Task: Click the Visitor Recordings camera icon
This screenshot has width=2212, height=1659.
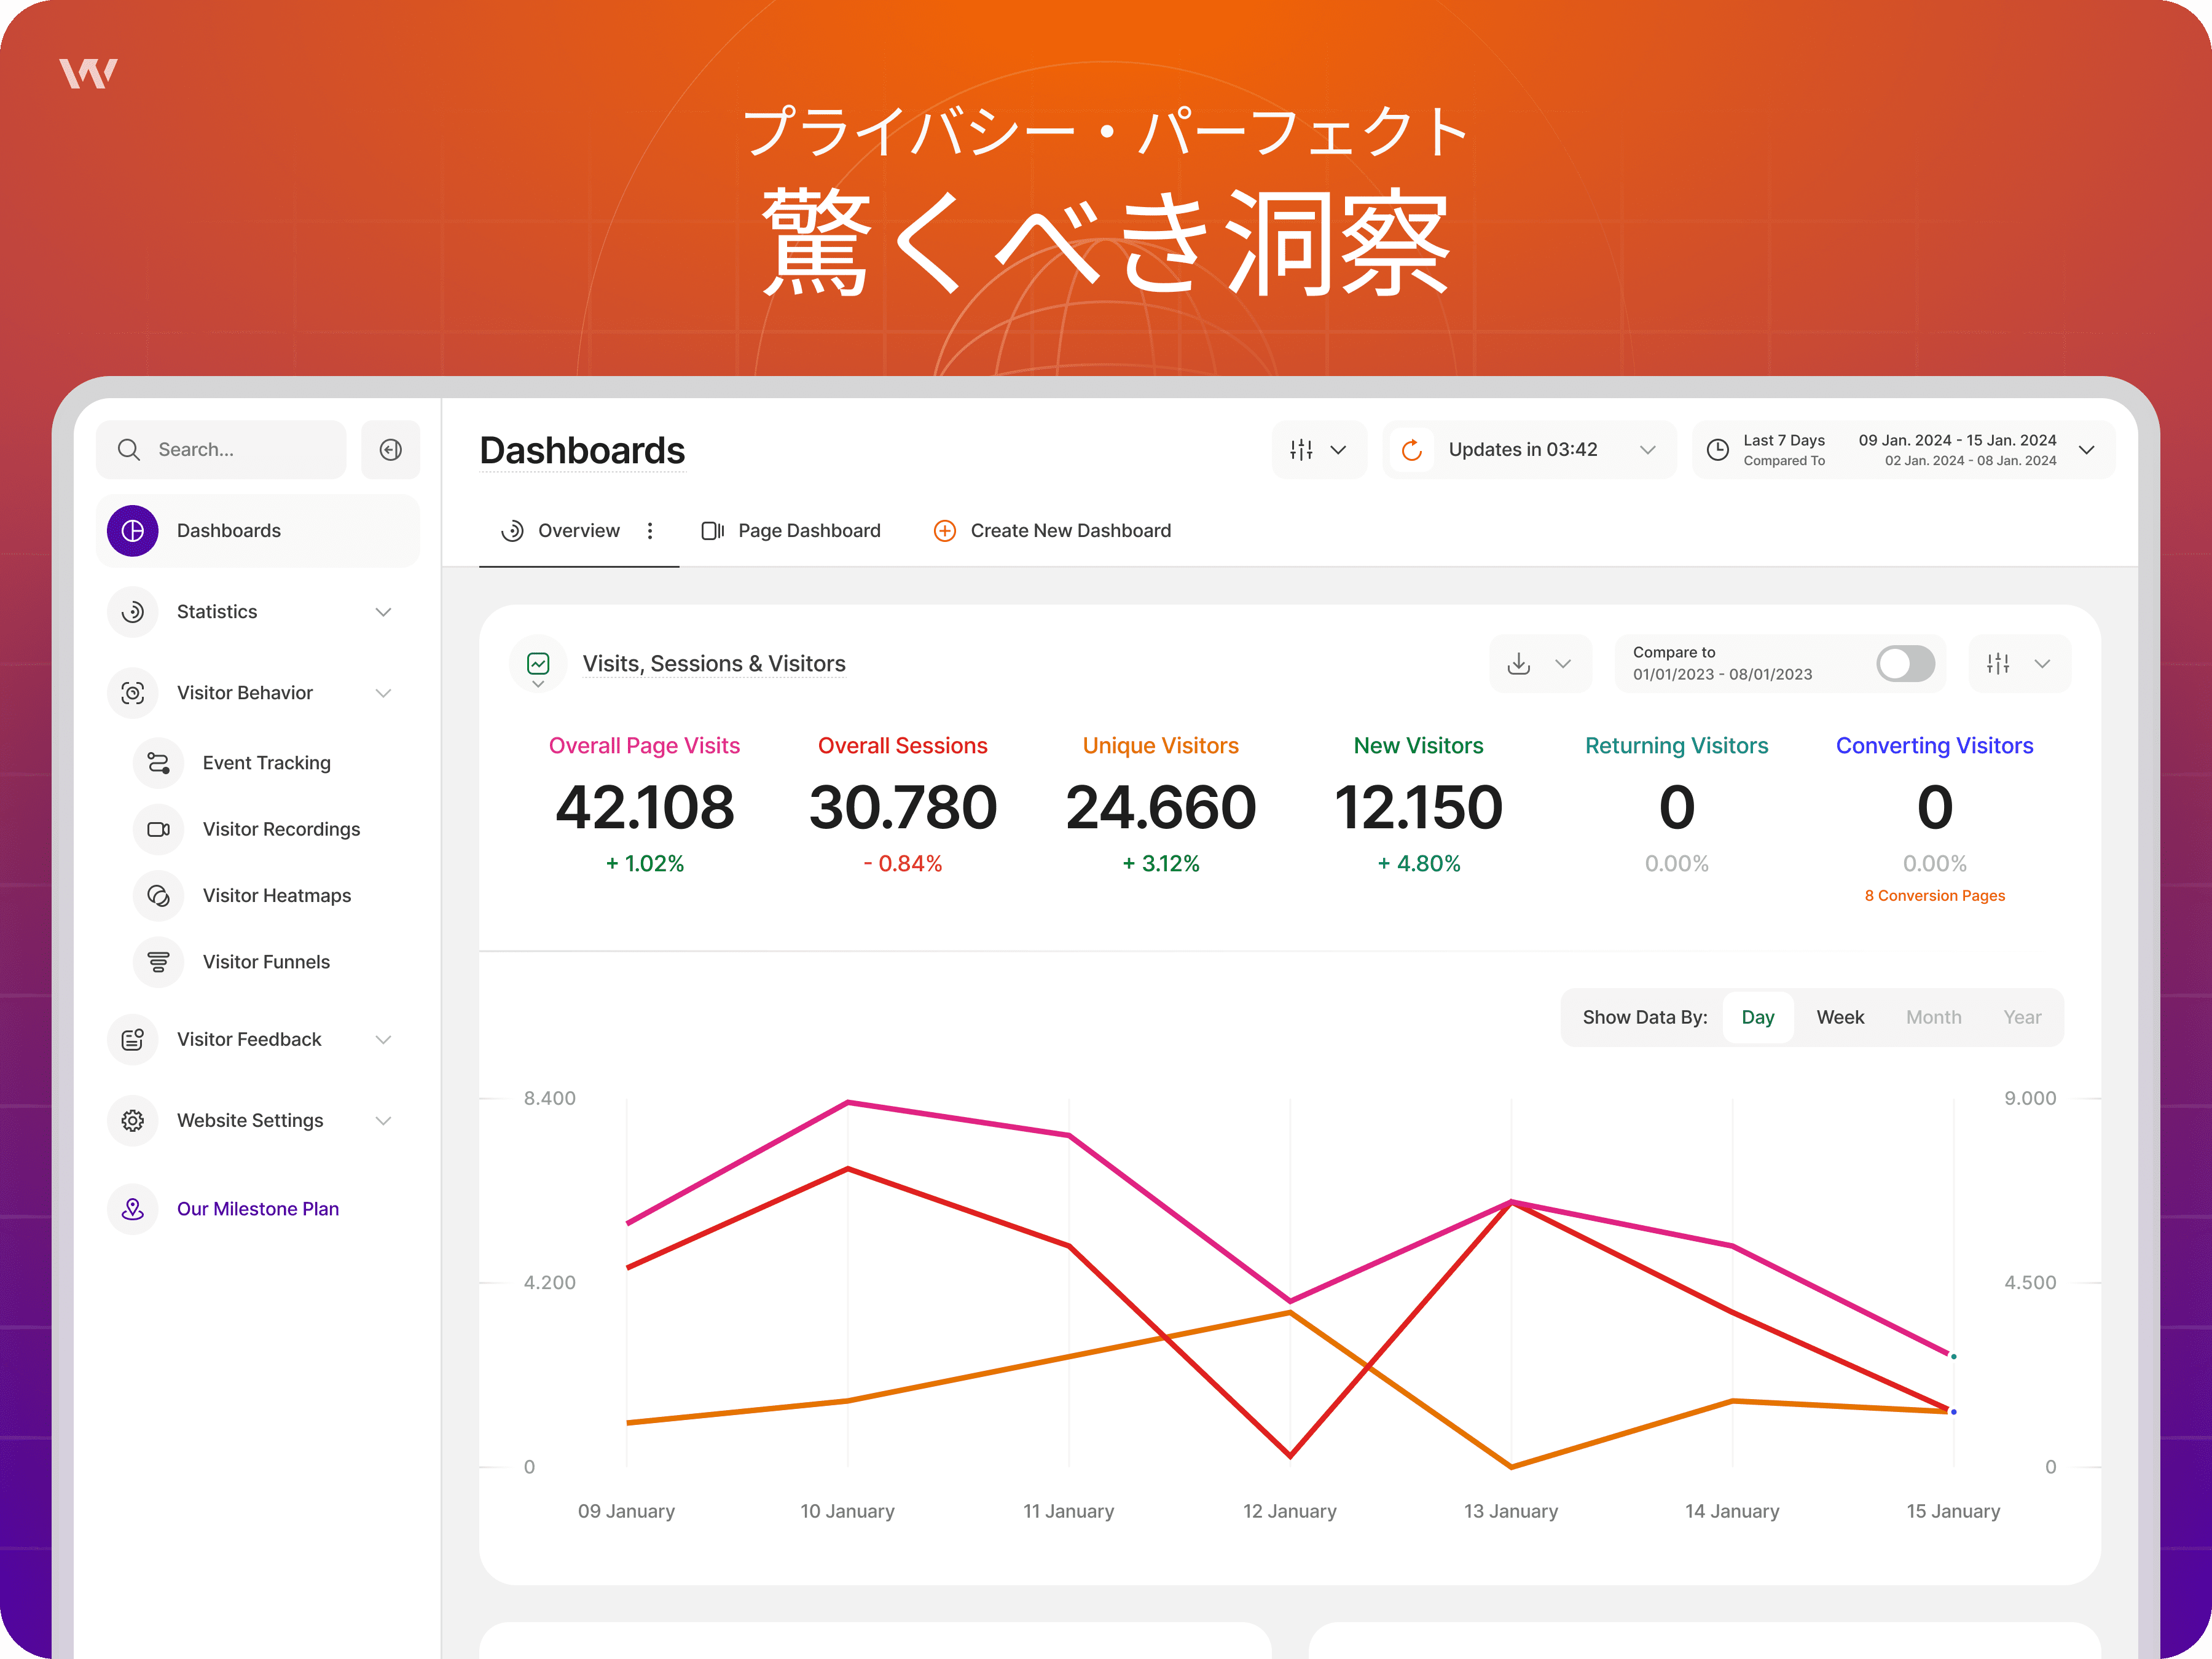Action: click(158, 829)
